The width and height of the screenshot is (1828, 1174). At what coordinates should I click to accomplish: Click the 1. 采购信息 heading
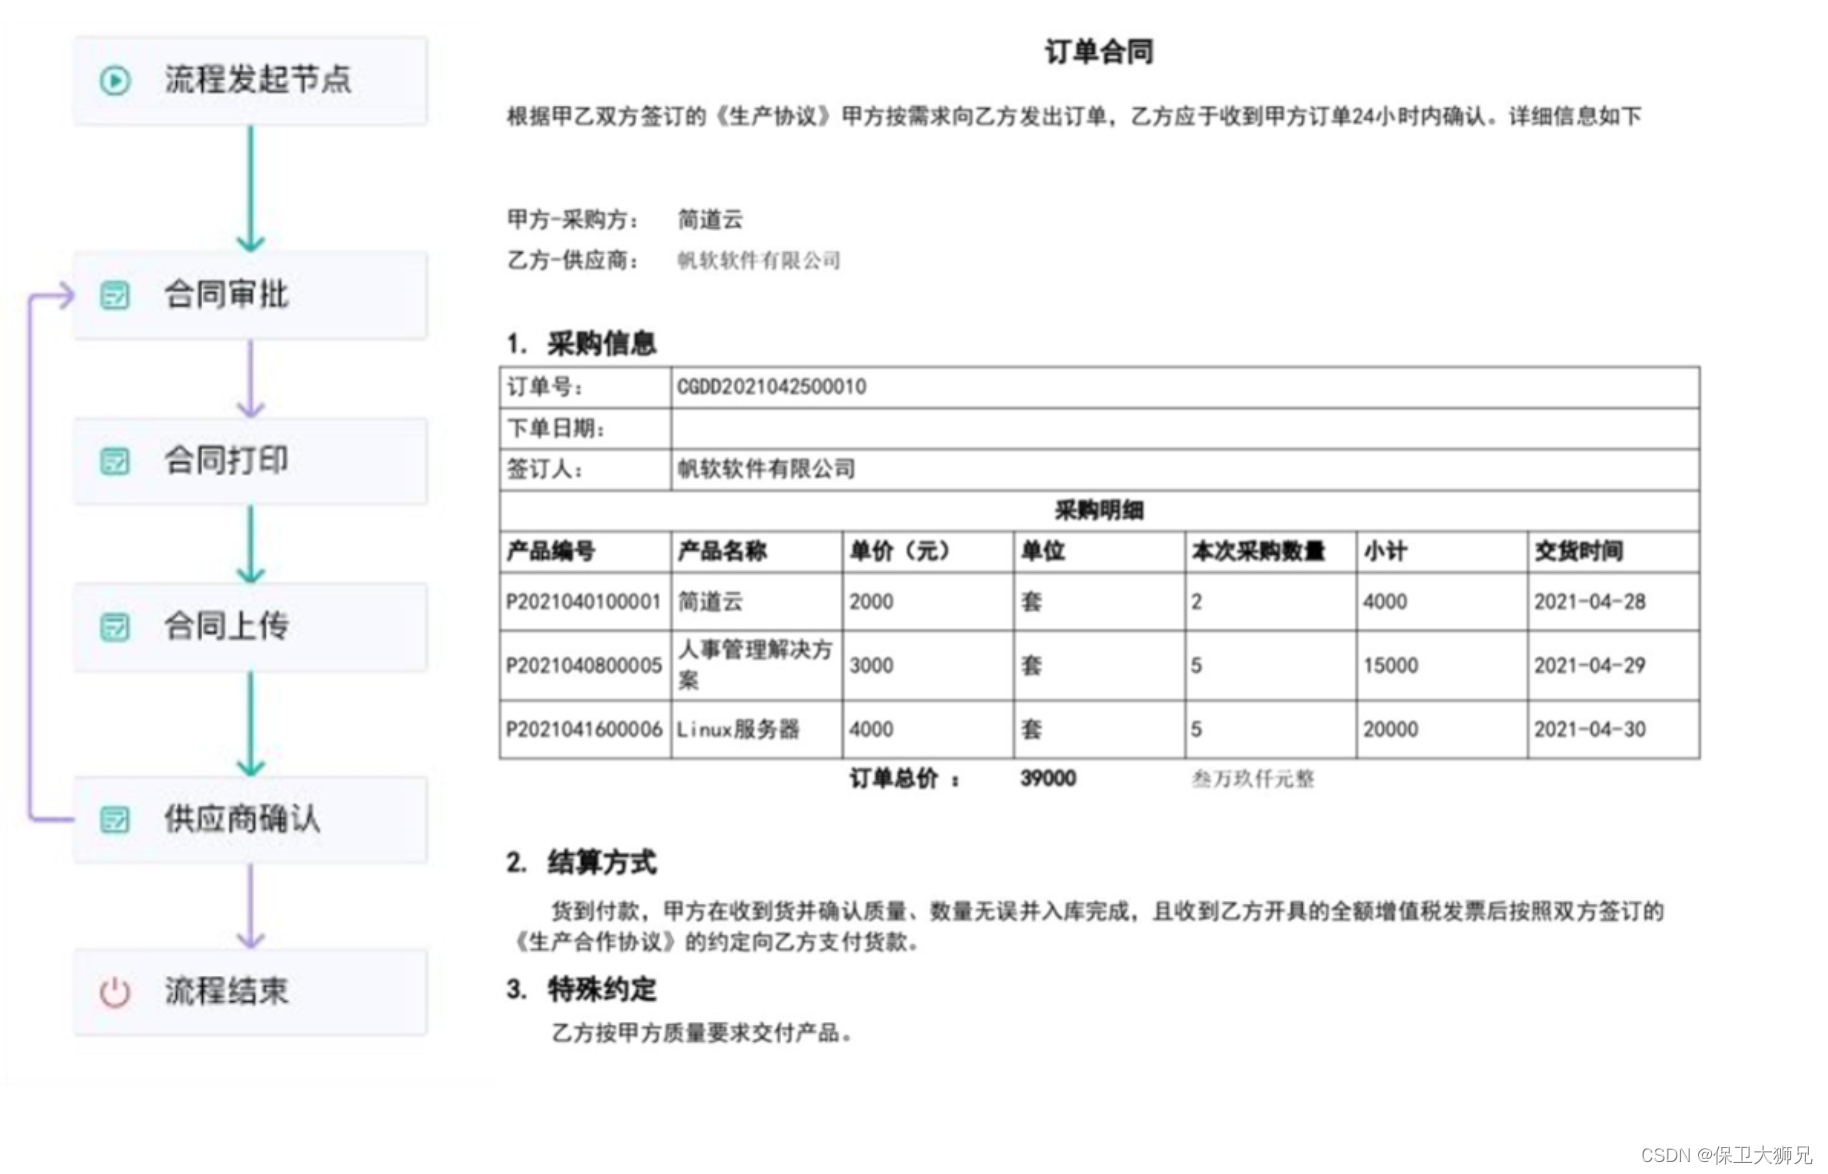tap(581, 344)
